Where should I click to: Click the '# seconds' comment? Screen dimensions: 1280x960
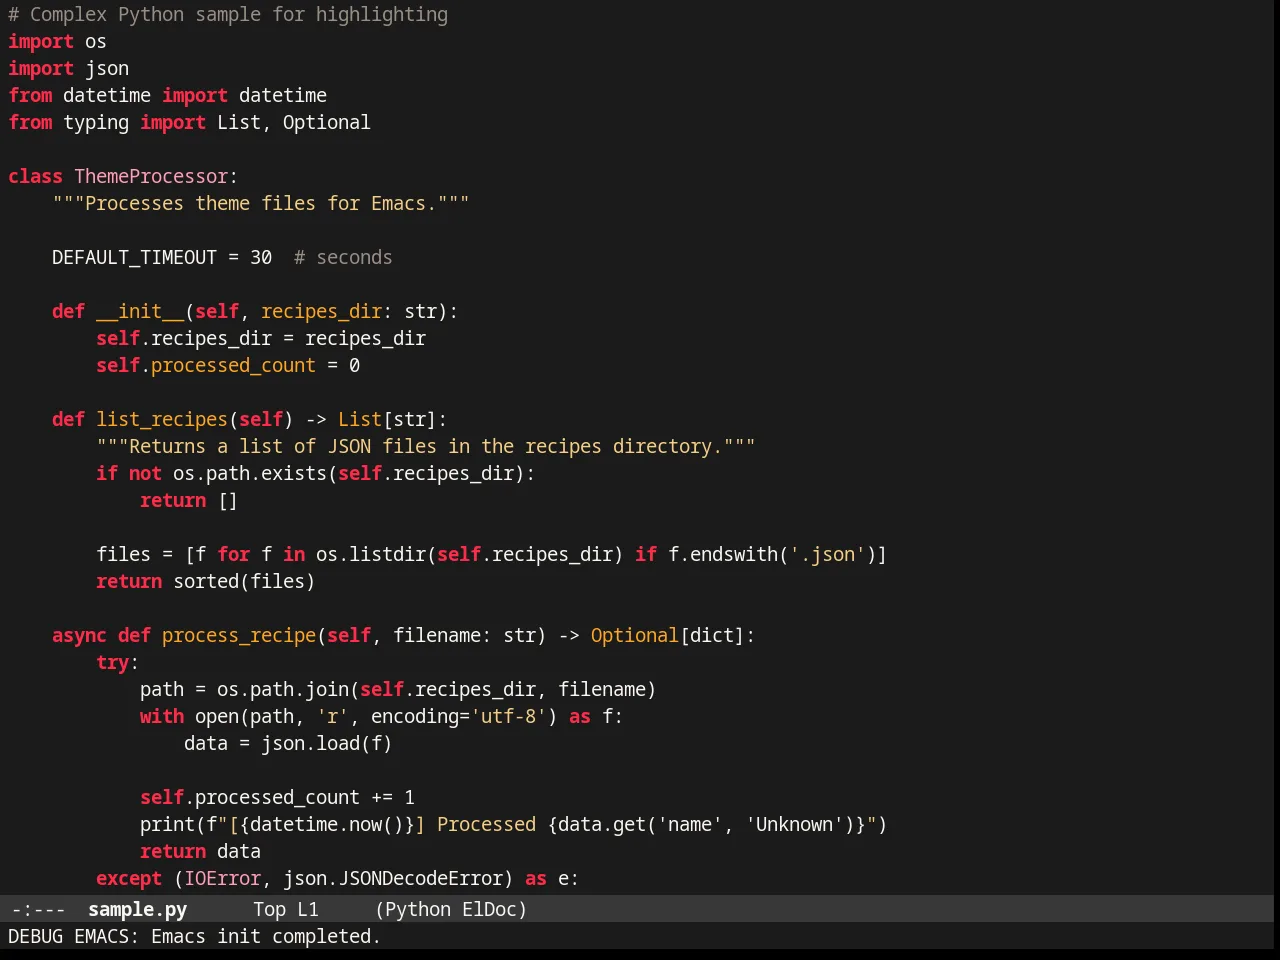pyautogui.click(x=343, y=257)
